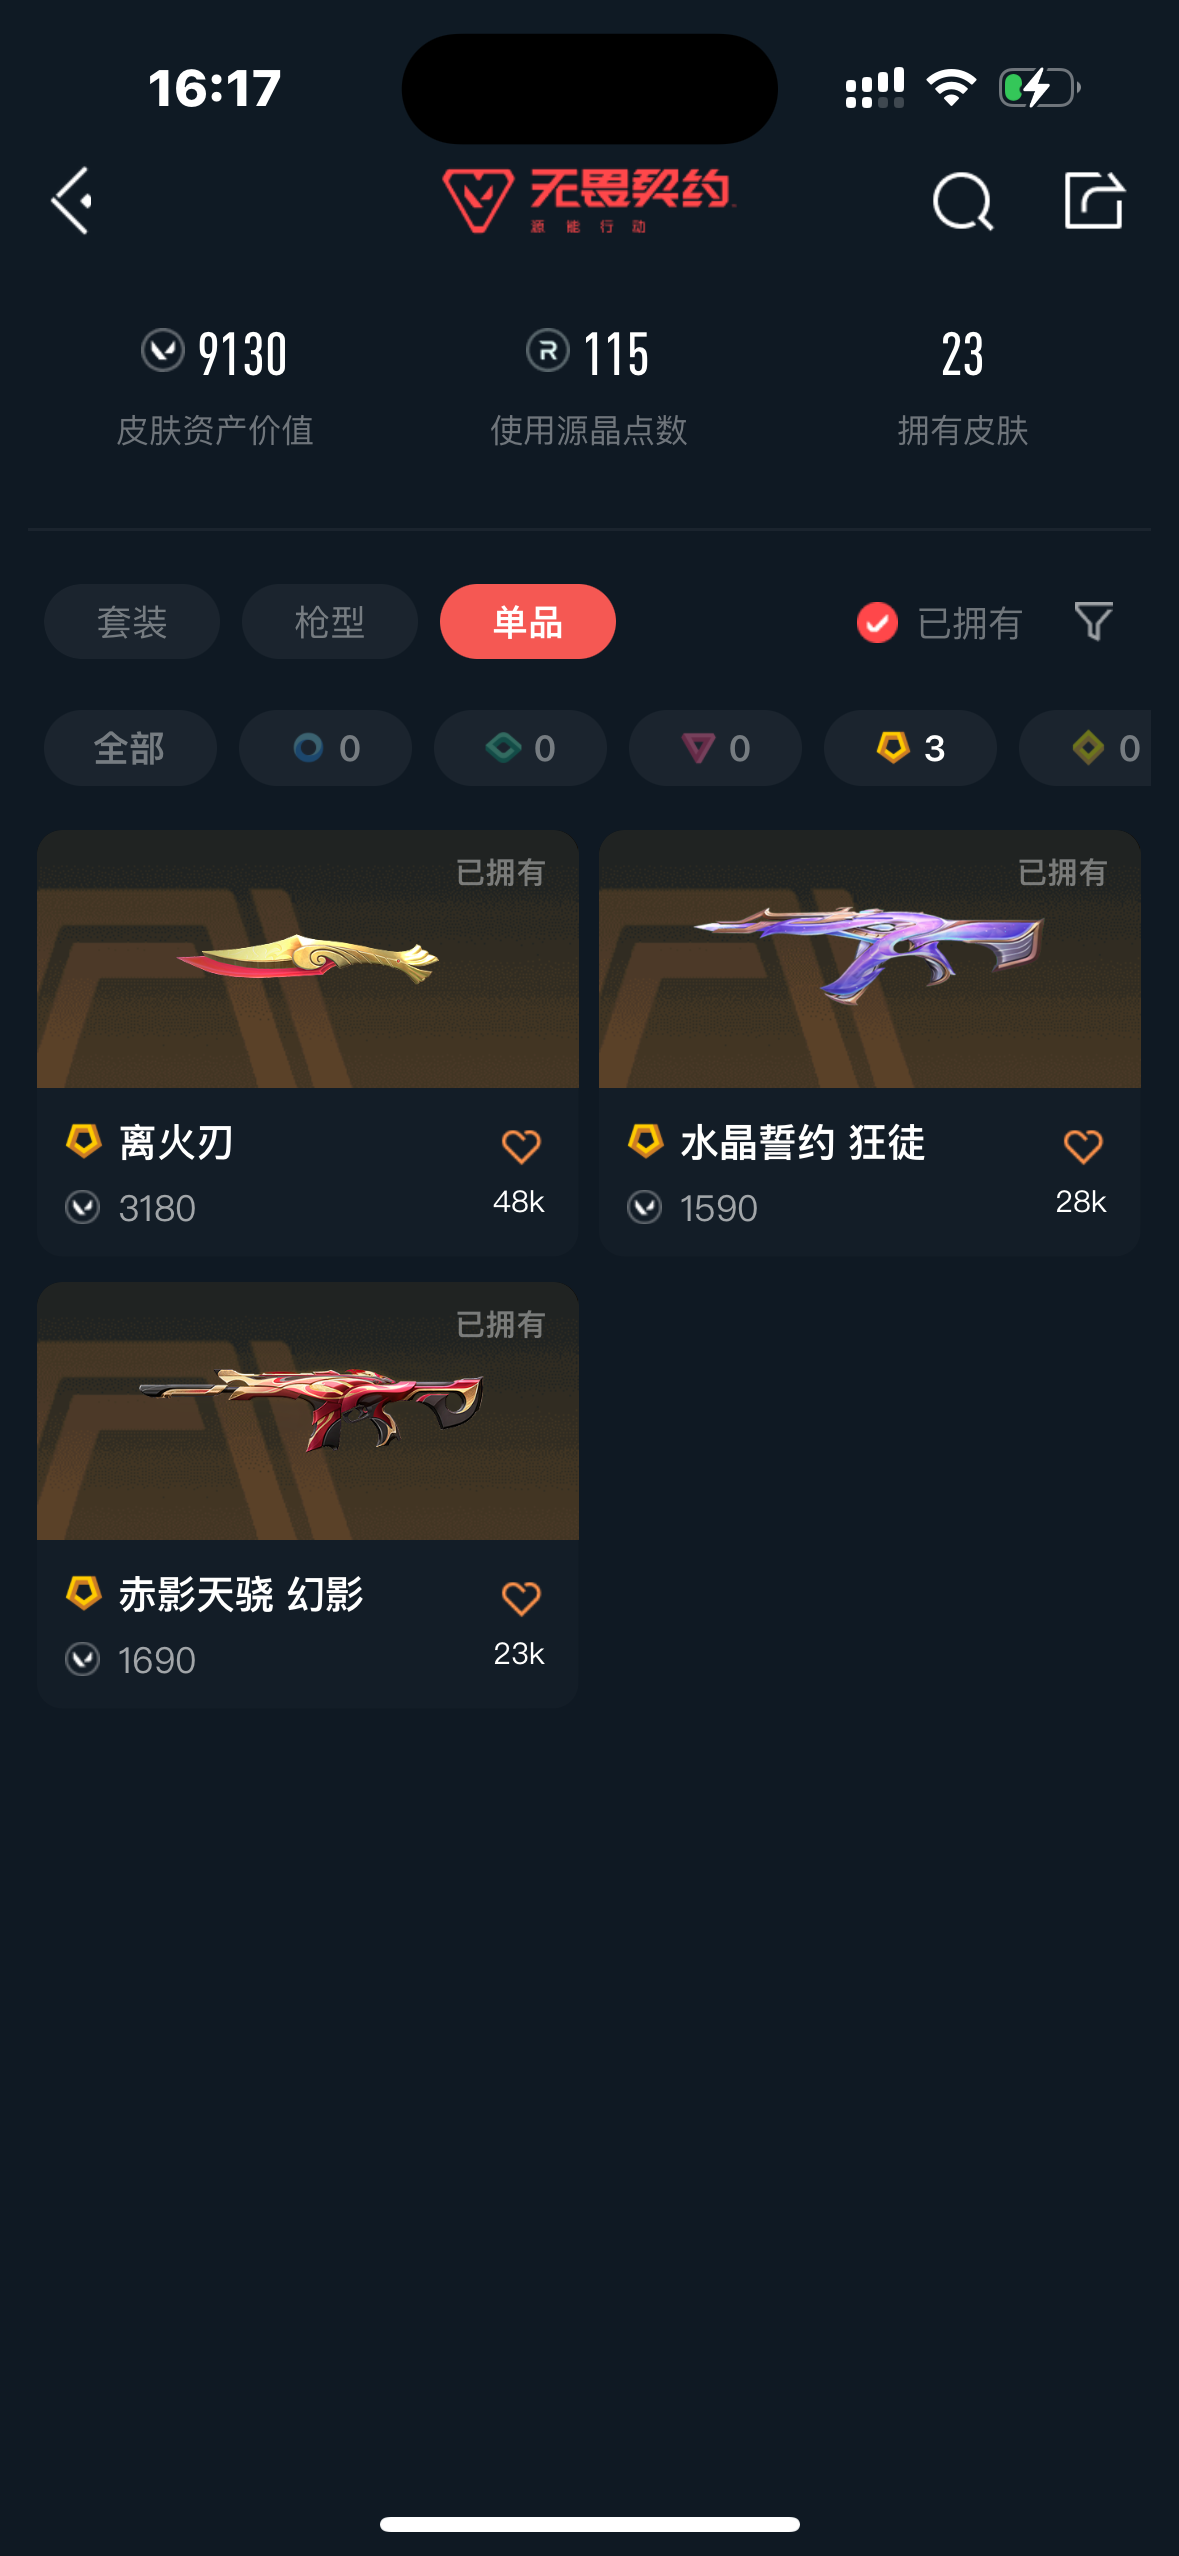Switch to the 枪型 tab
The image size is (1179, 2556).
click(330, 622)
